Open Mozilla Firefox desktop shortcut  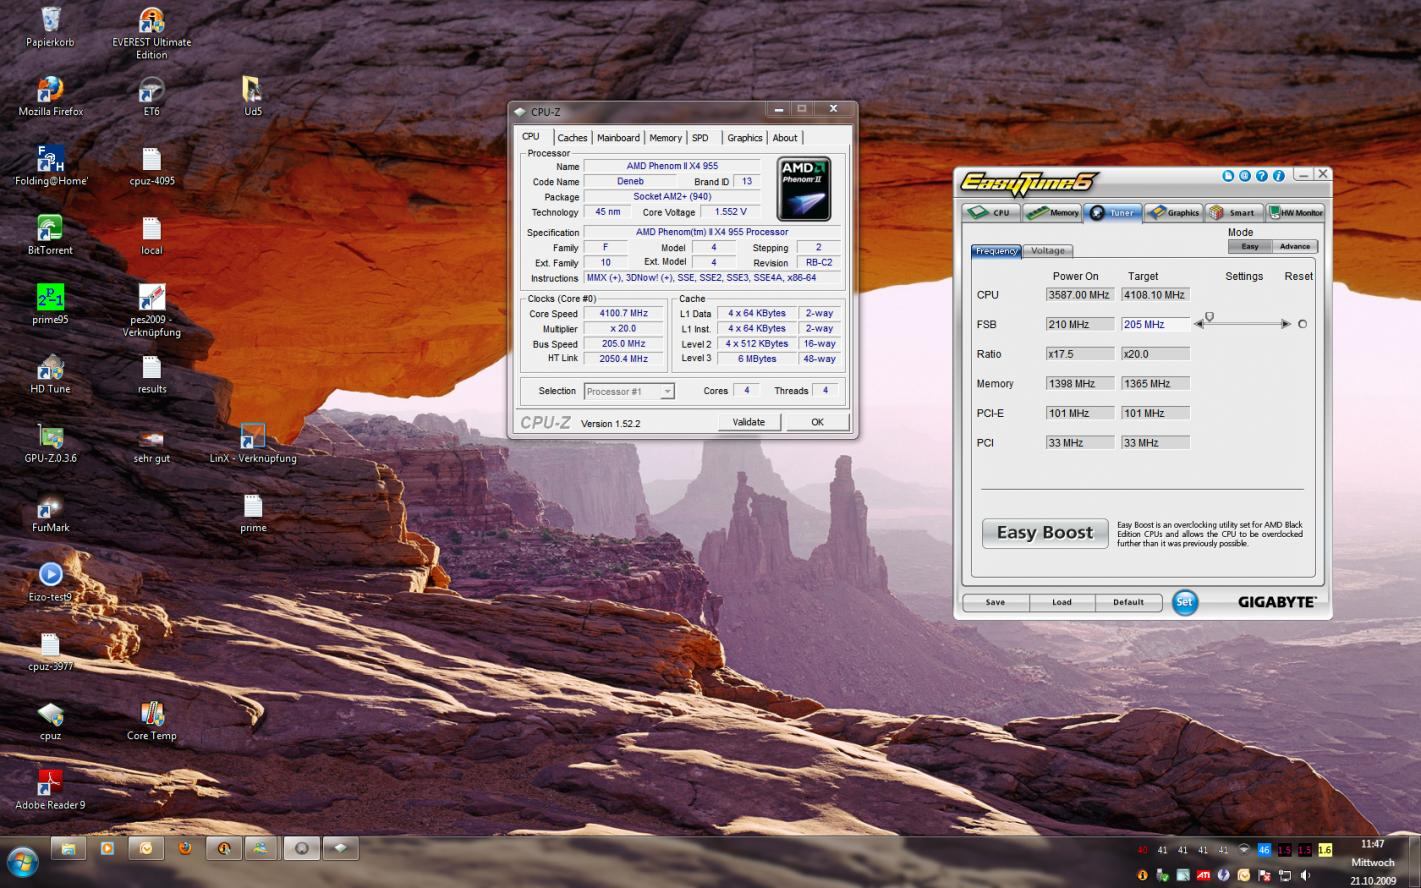(x=51, y=96)
